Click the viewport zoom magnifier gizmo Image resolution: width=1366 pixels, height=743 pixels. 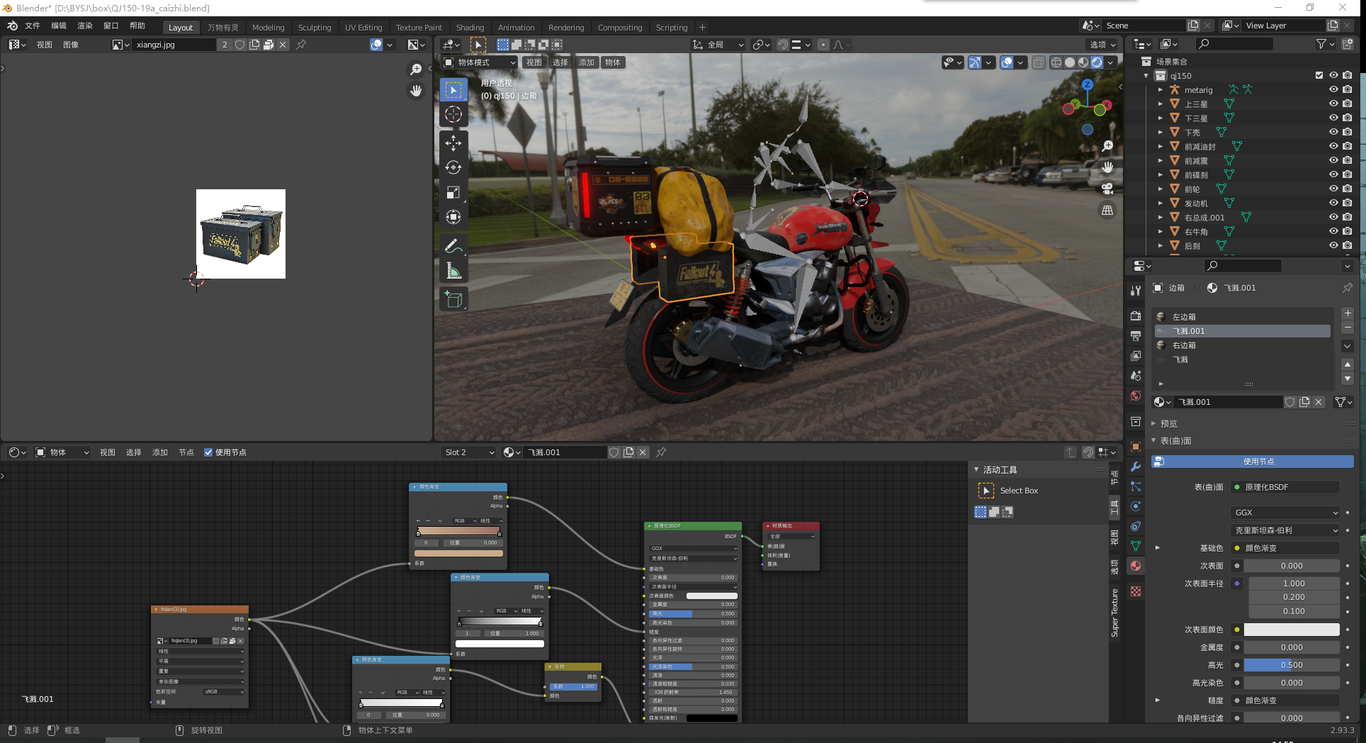click(1107, 147)
